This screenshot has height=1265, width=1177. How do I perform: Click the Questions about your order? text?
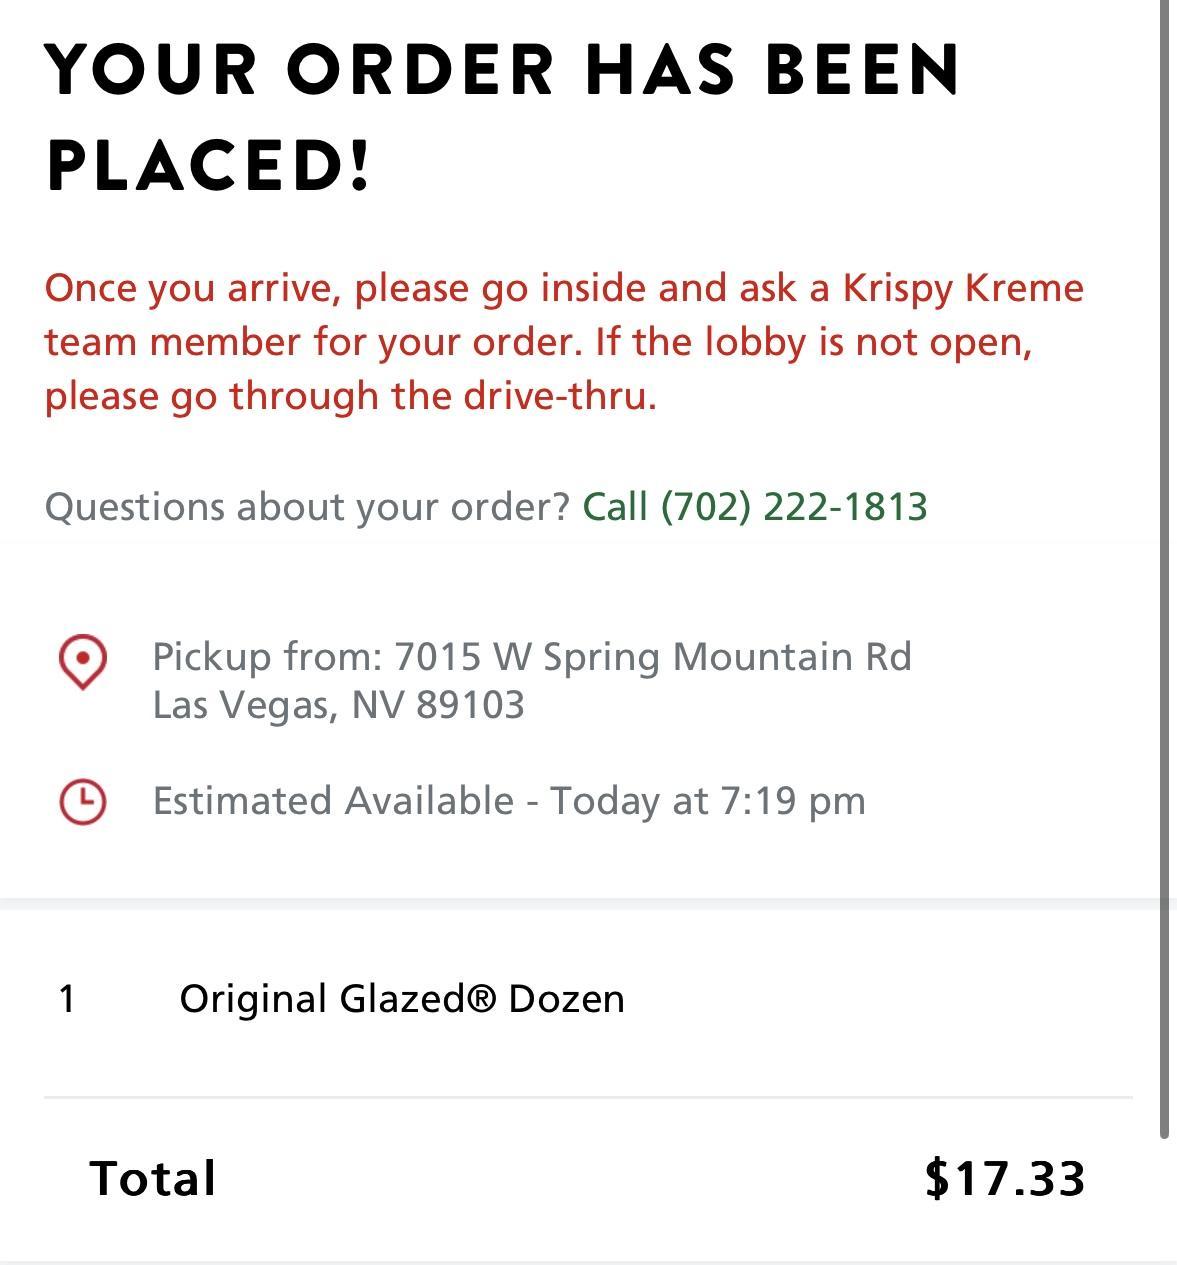pyautogui.click(x=307, y=507)
